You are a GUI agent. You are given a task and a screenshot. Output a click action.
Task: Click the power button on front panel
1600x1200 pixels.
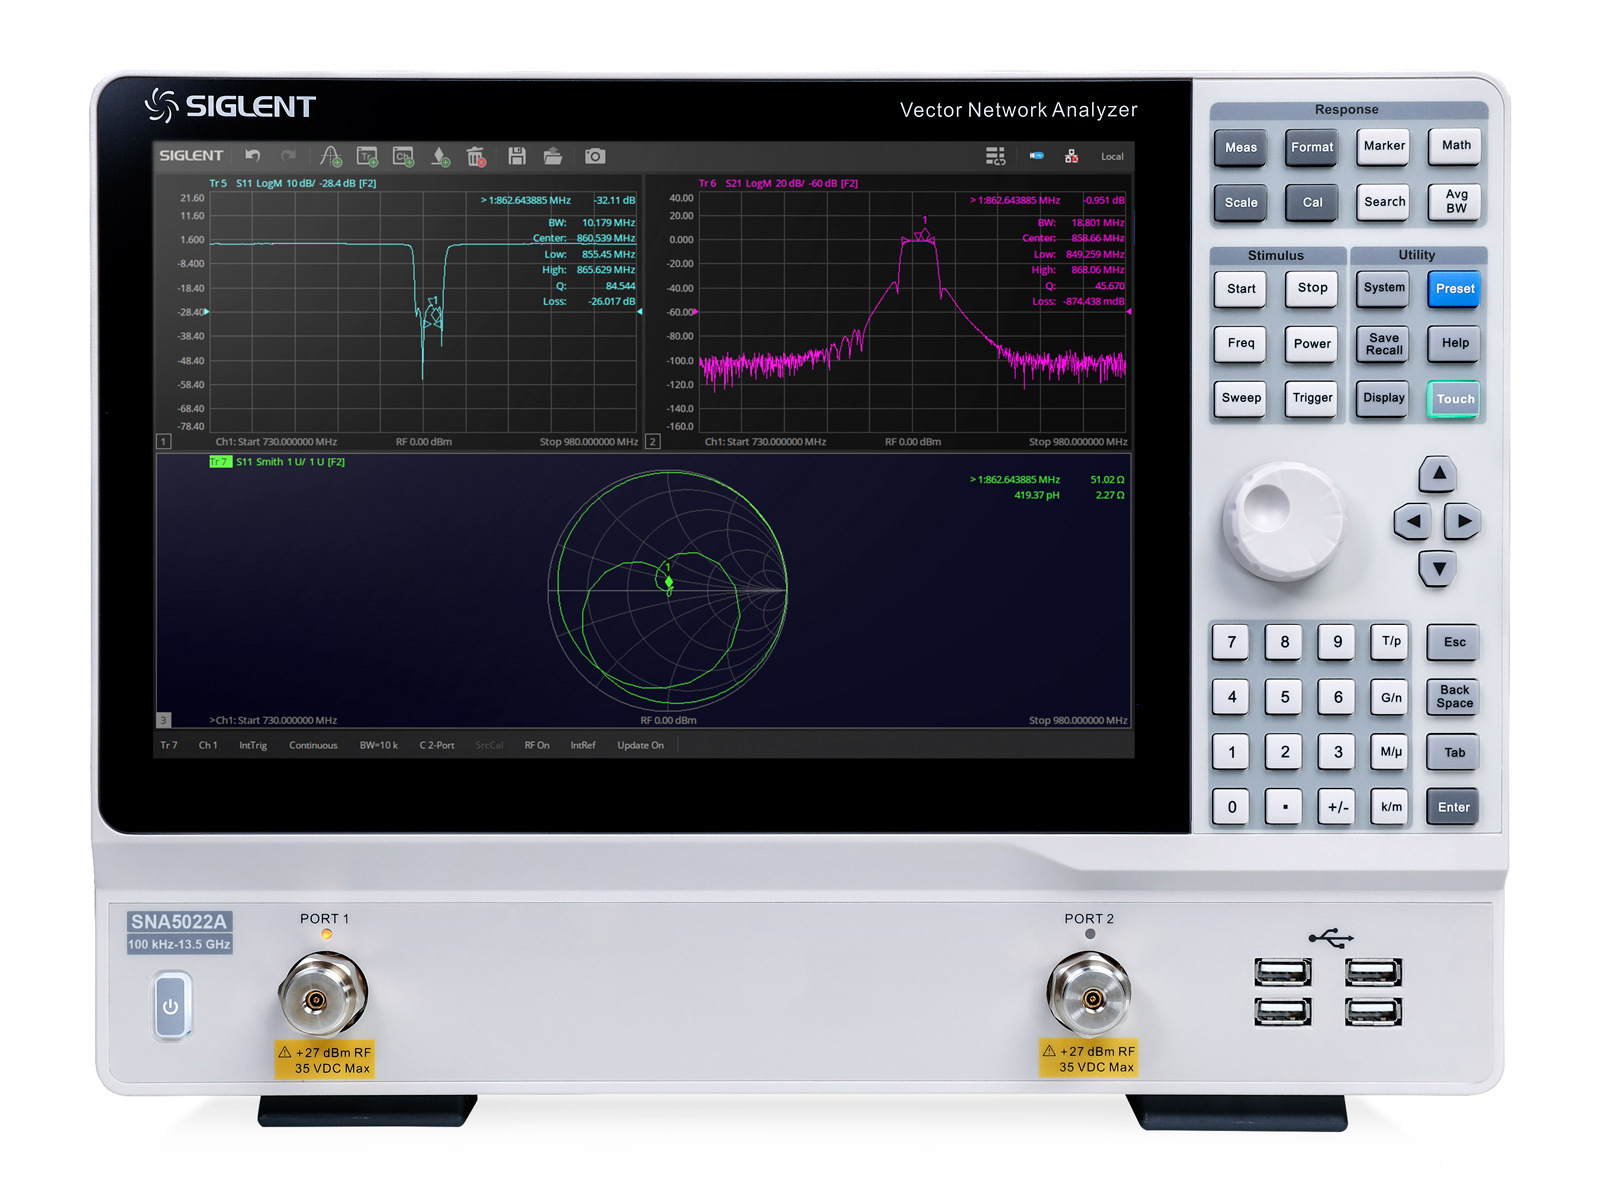point(171,1007)
